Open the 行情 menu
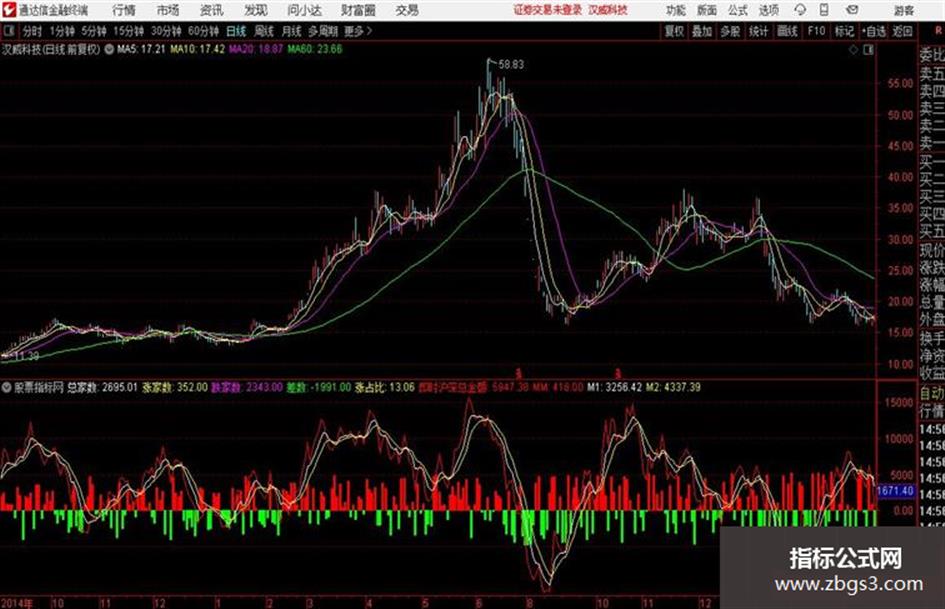The image size is (945, 609). tap(124, 10)
